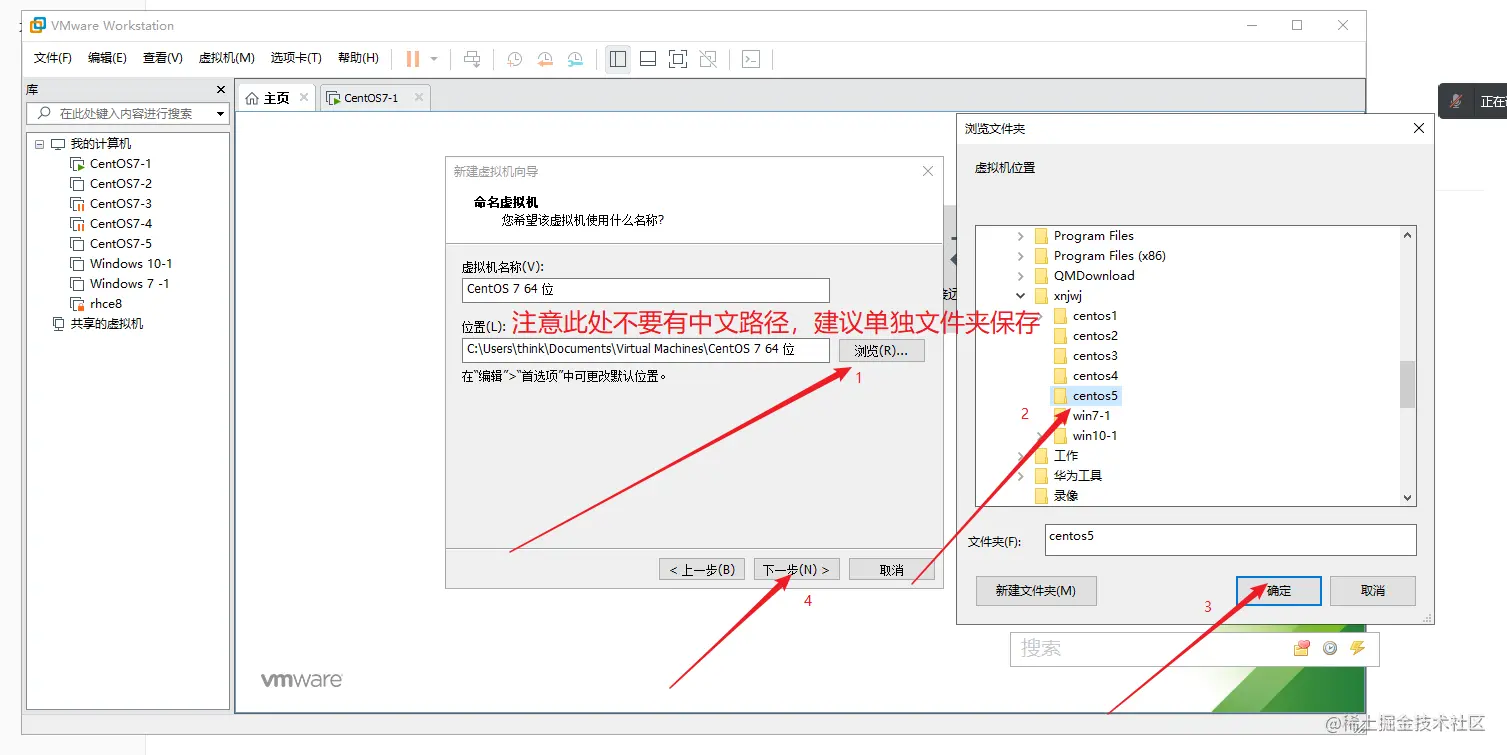Collapse the xnjwj folder tree
Image resolution: width=1507 pixels, height=755 pixels.
tap(1019, 295)
